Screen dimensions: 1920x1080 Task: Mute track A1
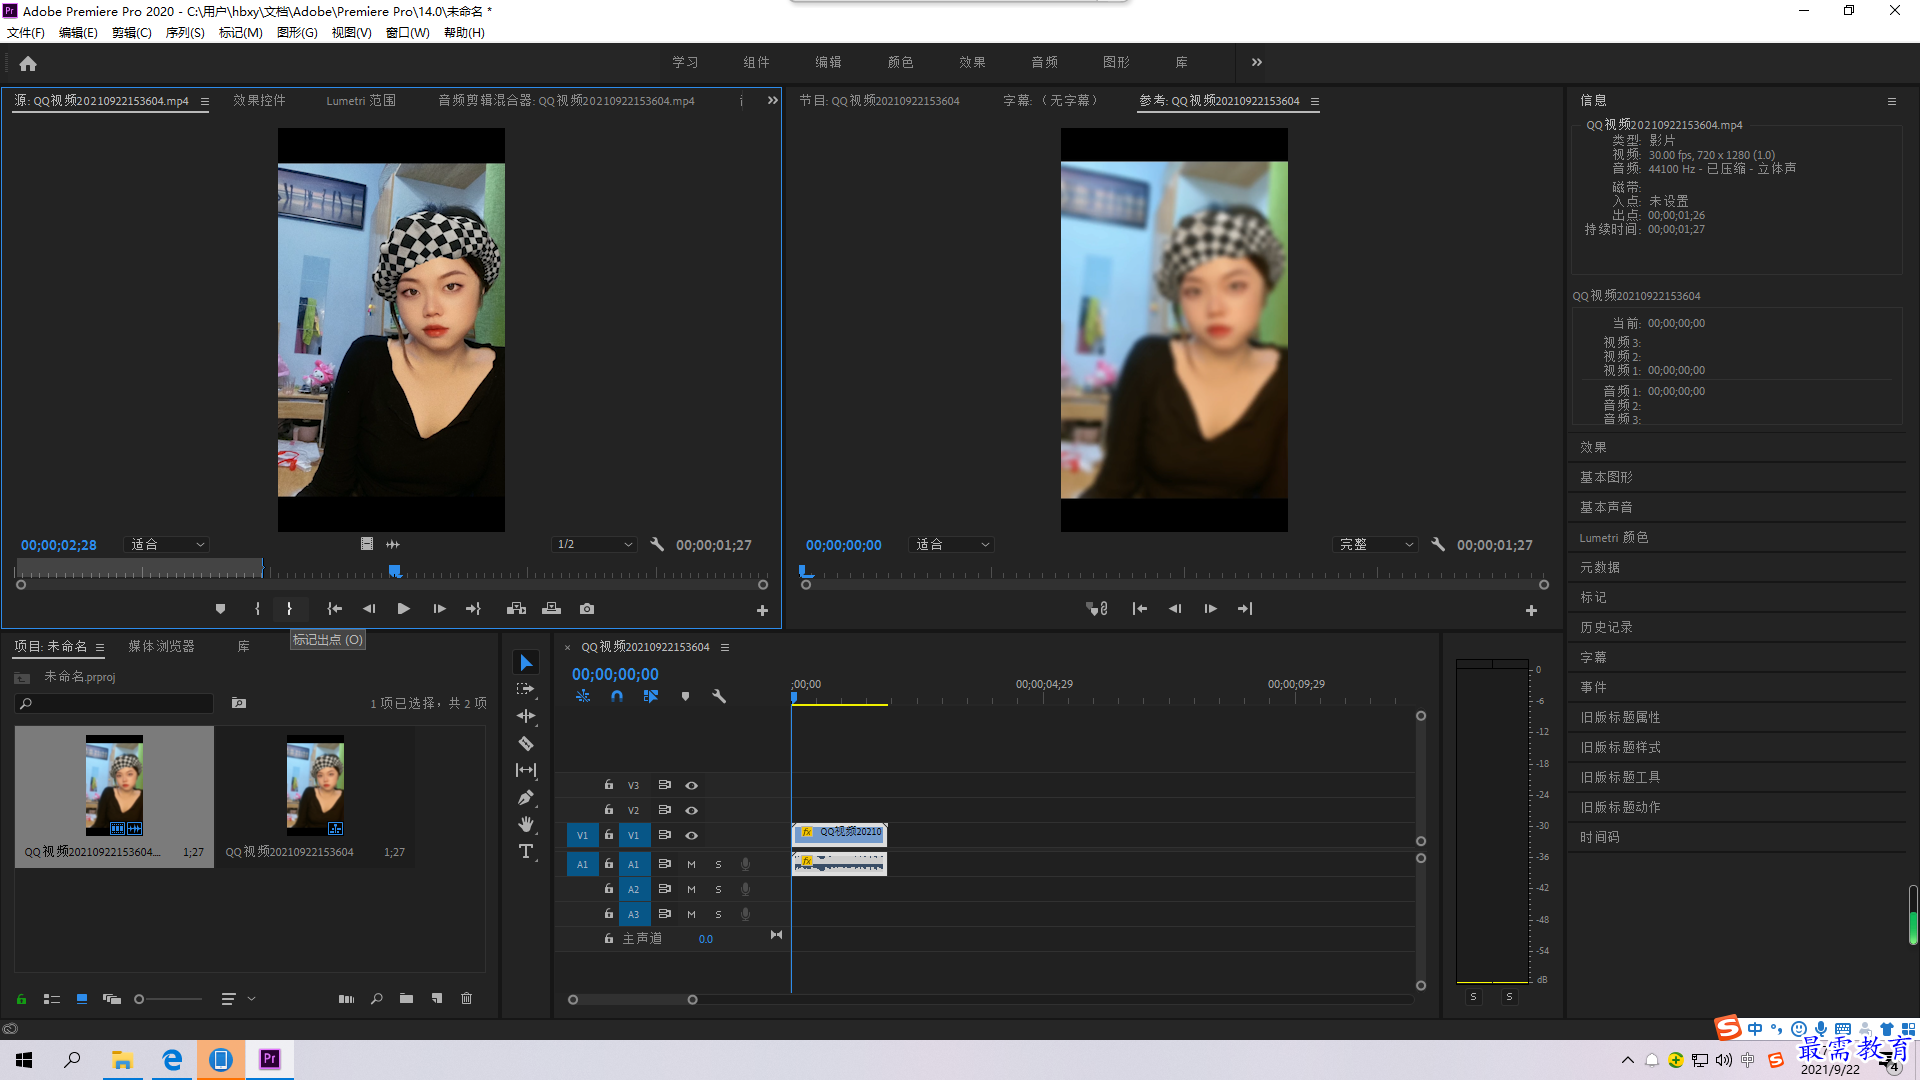click(x=691, y=865)
